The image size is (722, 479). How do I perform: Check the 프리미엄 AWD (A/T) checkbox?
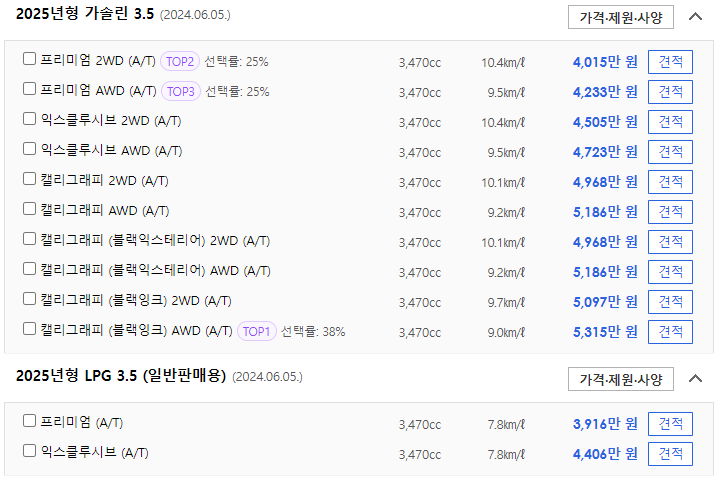coord(29,88)
